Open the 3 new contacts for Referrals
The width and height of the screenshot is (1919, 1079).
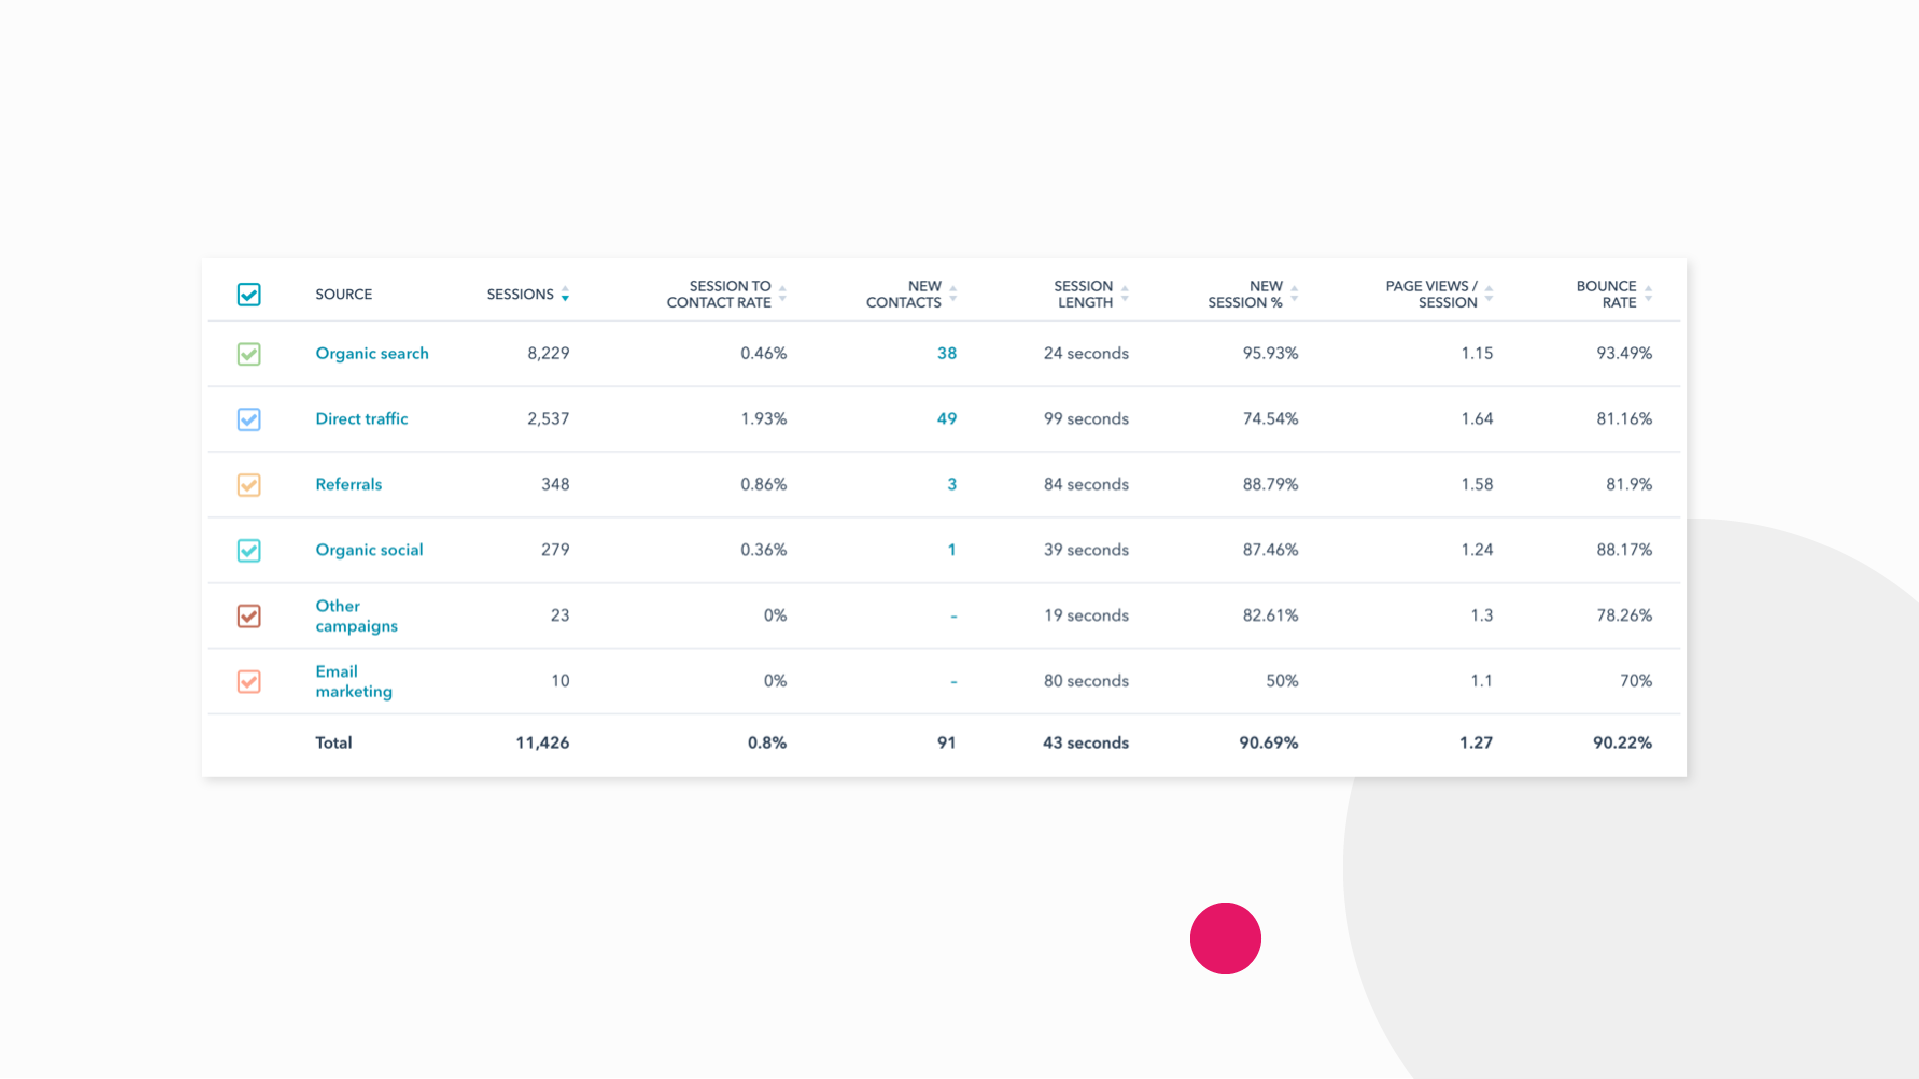click(x=952, y=484)
